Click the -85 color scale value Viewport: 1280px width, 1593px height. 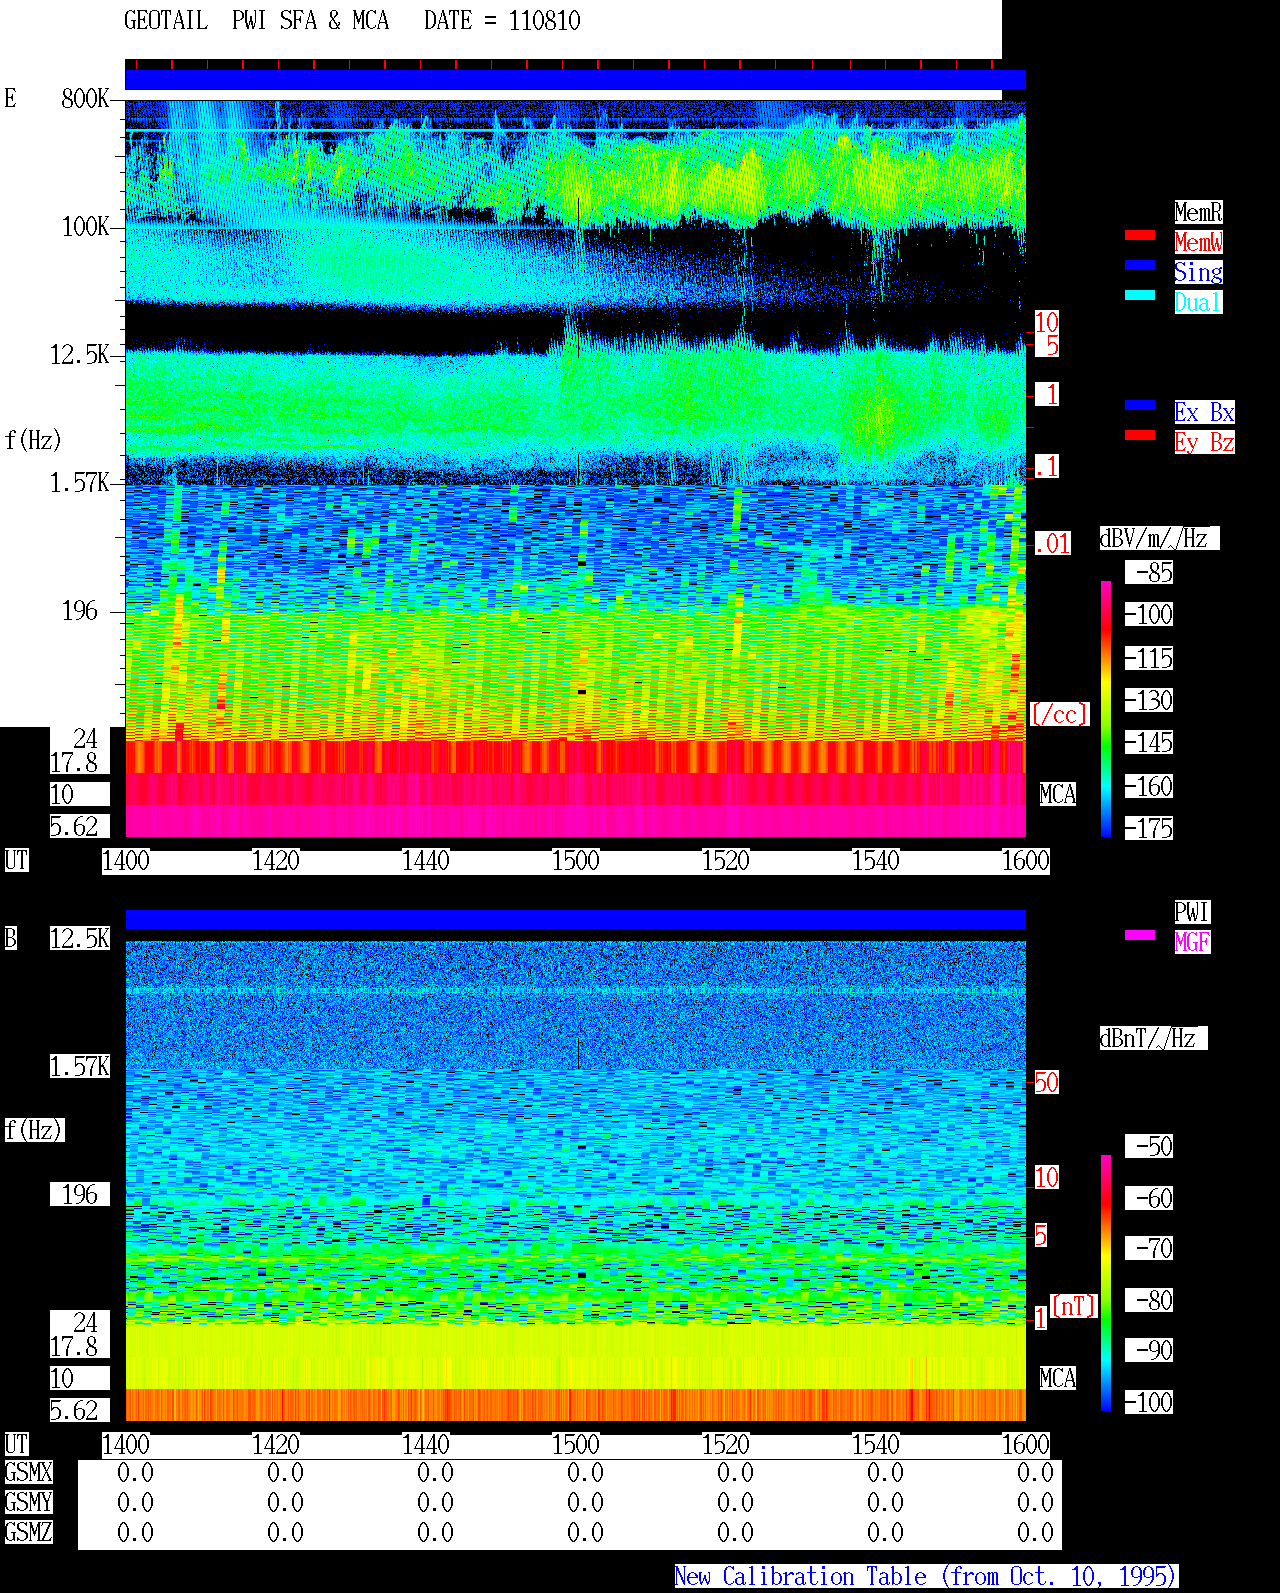(1149, 572)
